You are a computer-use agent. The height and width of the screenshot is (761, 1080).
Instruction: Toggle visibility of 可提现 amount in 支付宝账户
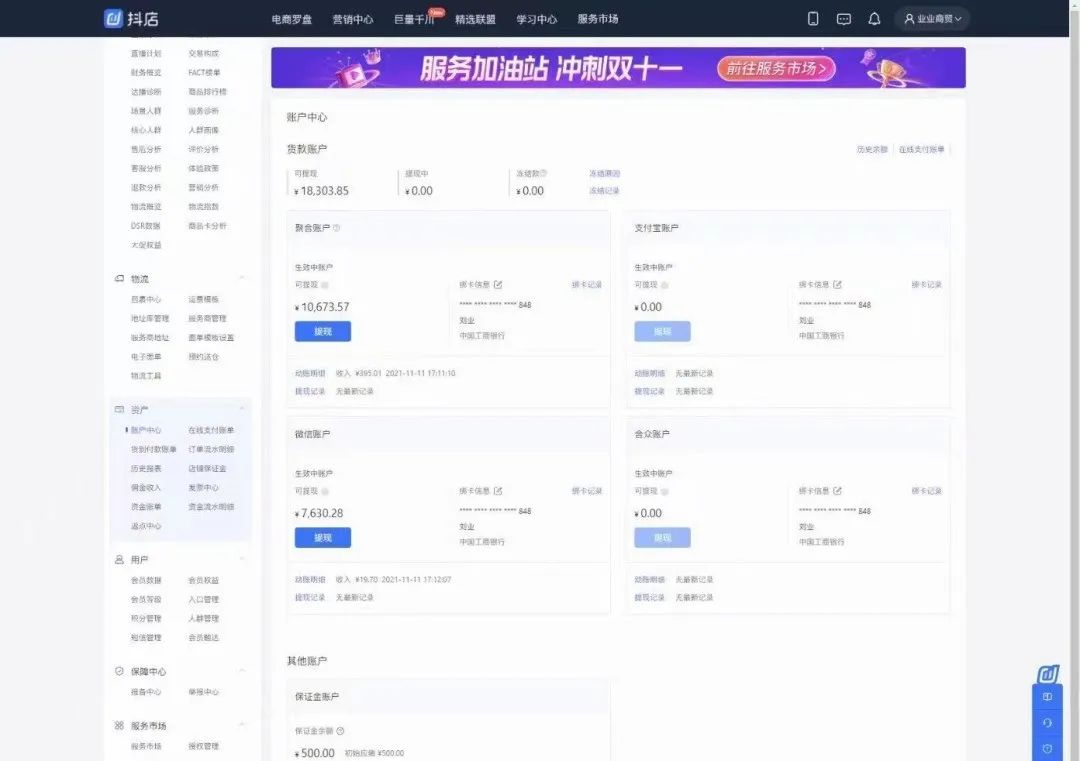(x=664, y=285)
